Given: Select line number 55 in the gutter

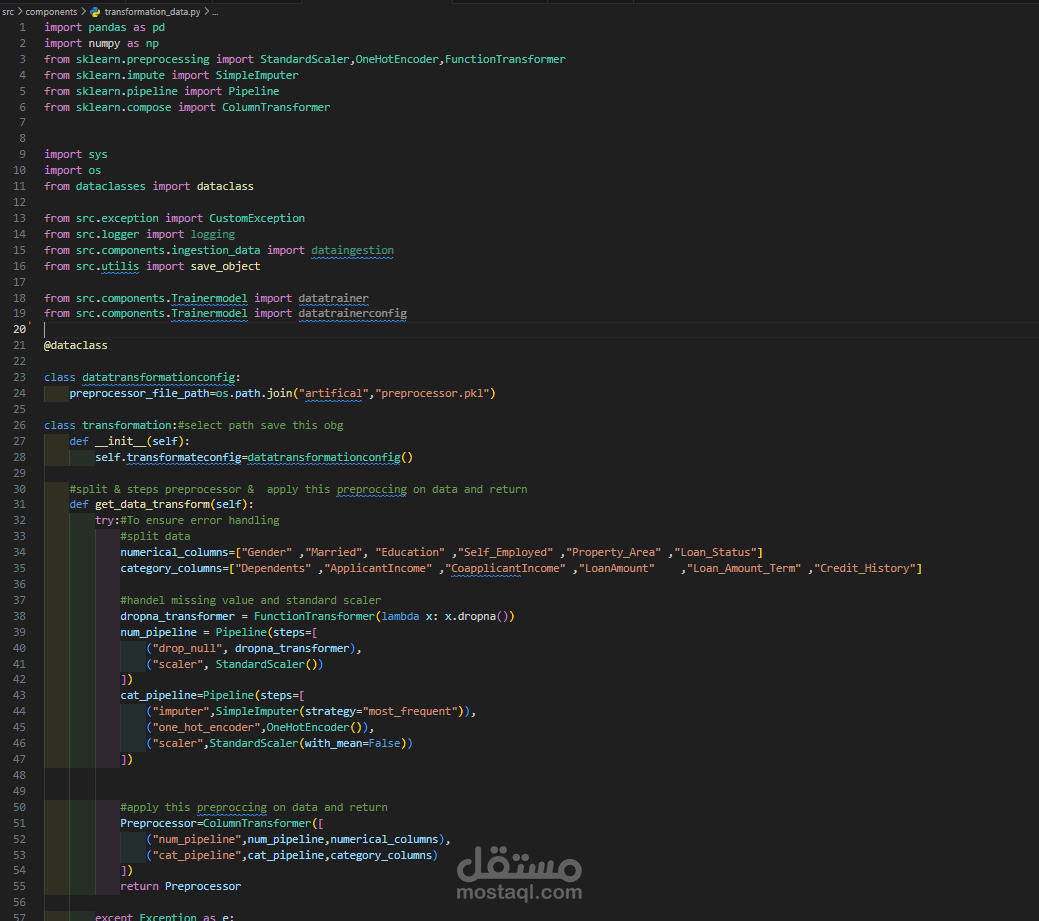Looking at the screenshot, I should (19, 886).
